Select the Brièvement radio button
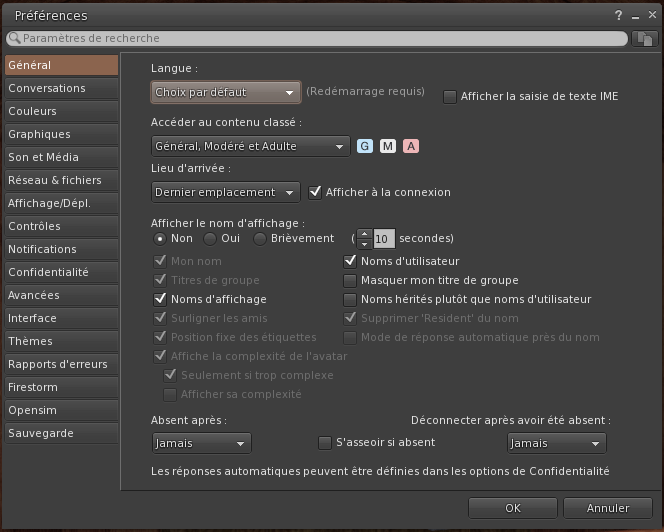This screenshot has height=532, width=664. [260, 239]
